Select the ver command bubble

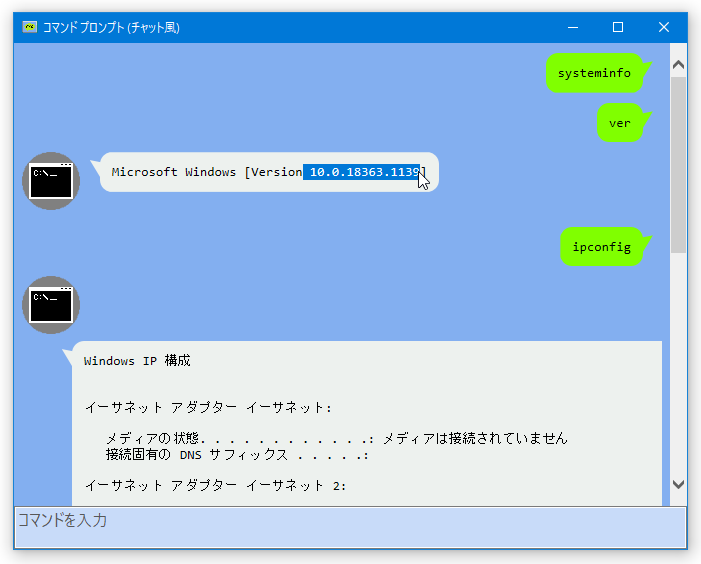tap(620, 123)
